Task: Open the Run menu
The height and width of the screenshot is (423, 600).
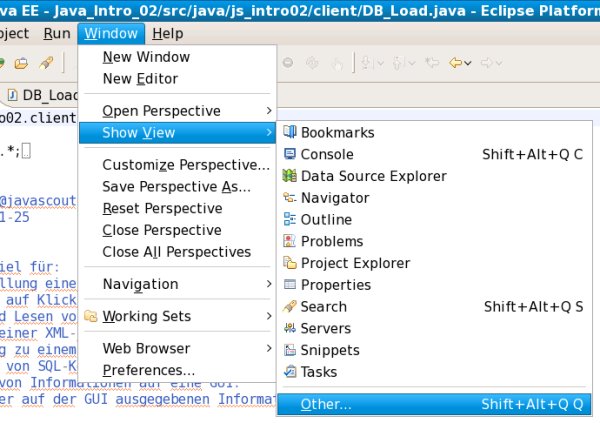Action: [57, 33]
